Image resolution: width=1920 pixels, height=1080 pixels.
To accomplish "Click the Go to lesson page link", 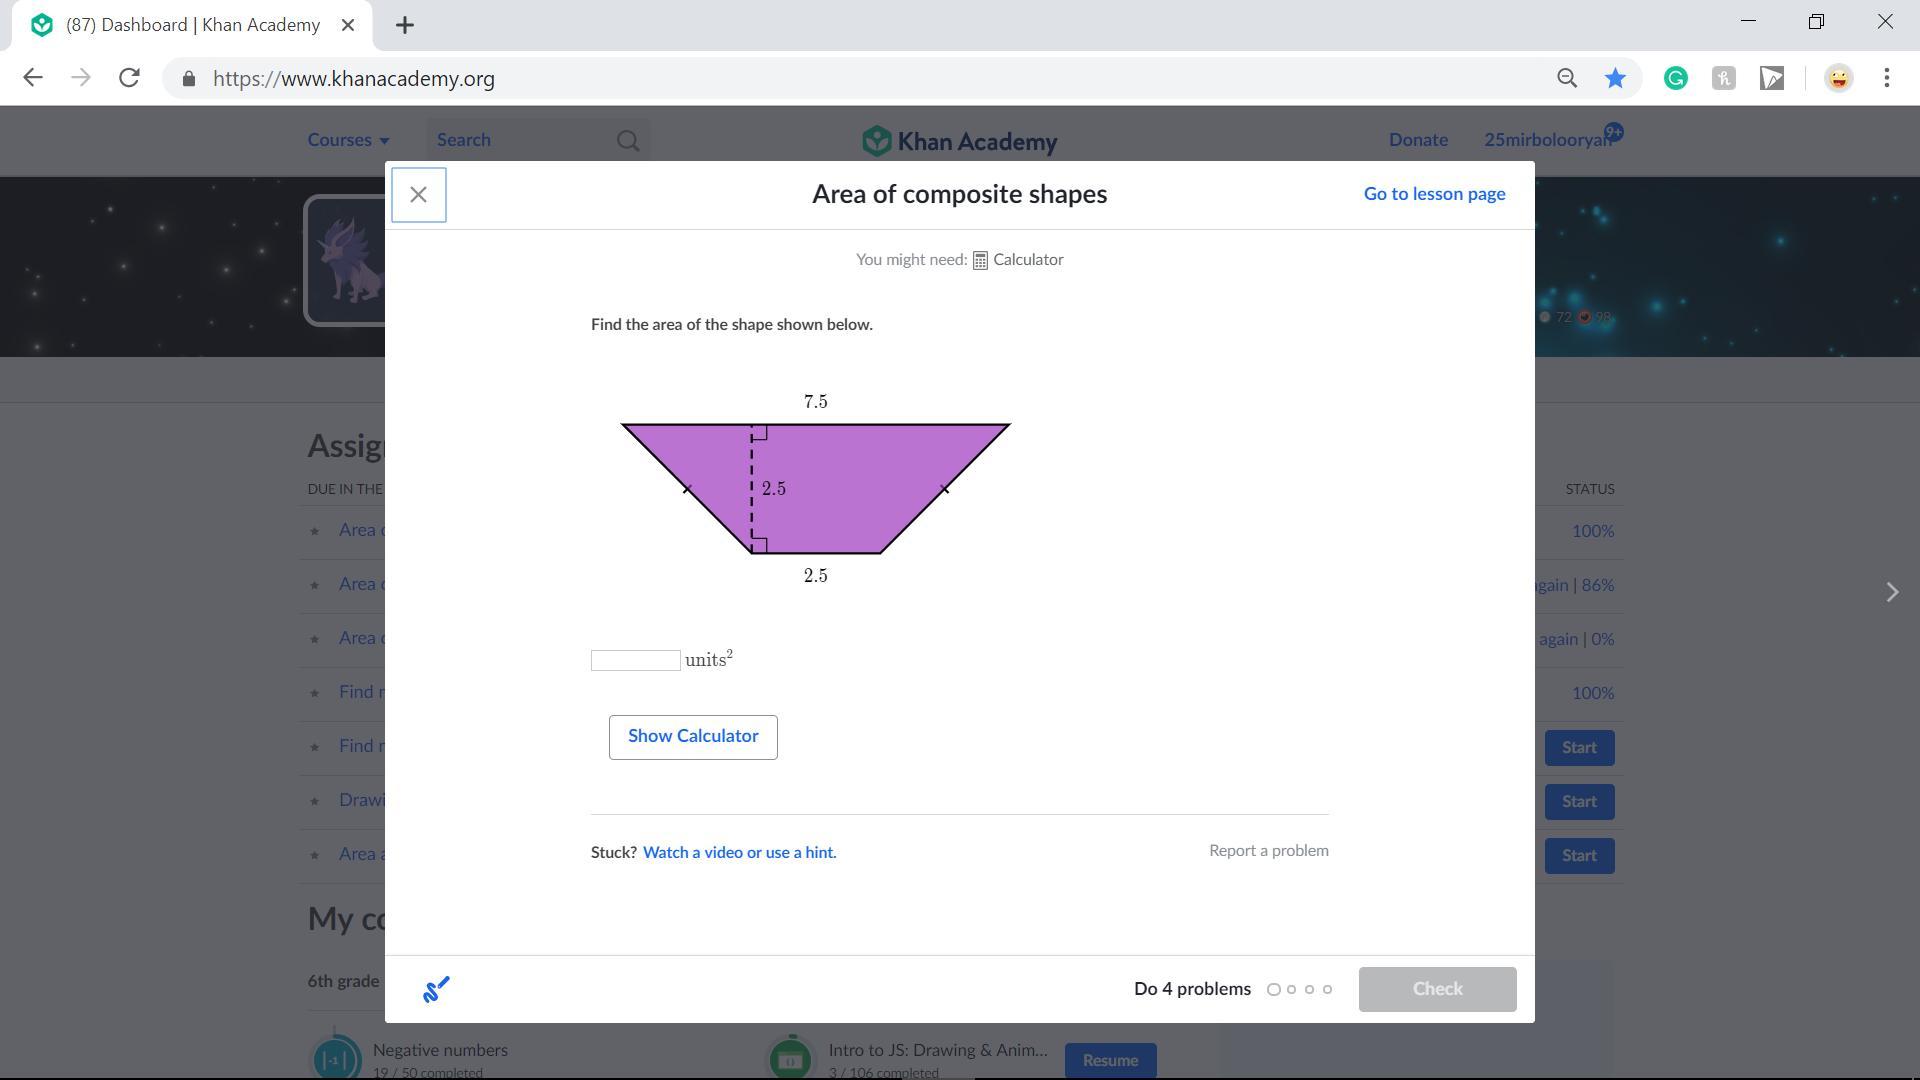I will (1434, 194).
